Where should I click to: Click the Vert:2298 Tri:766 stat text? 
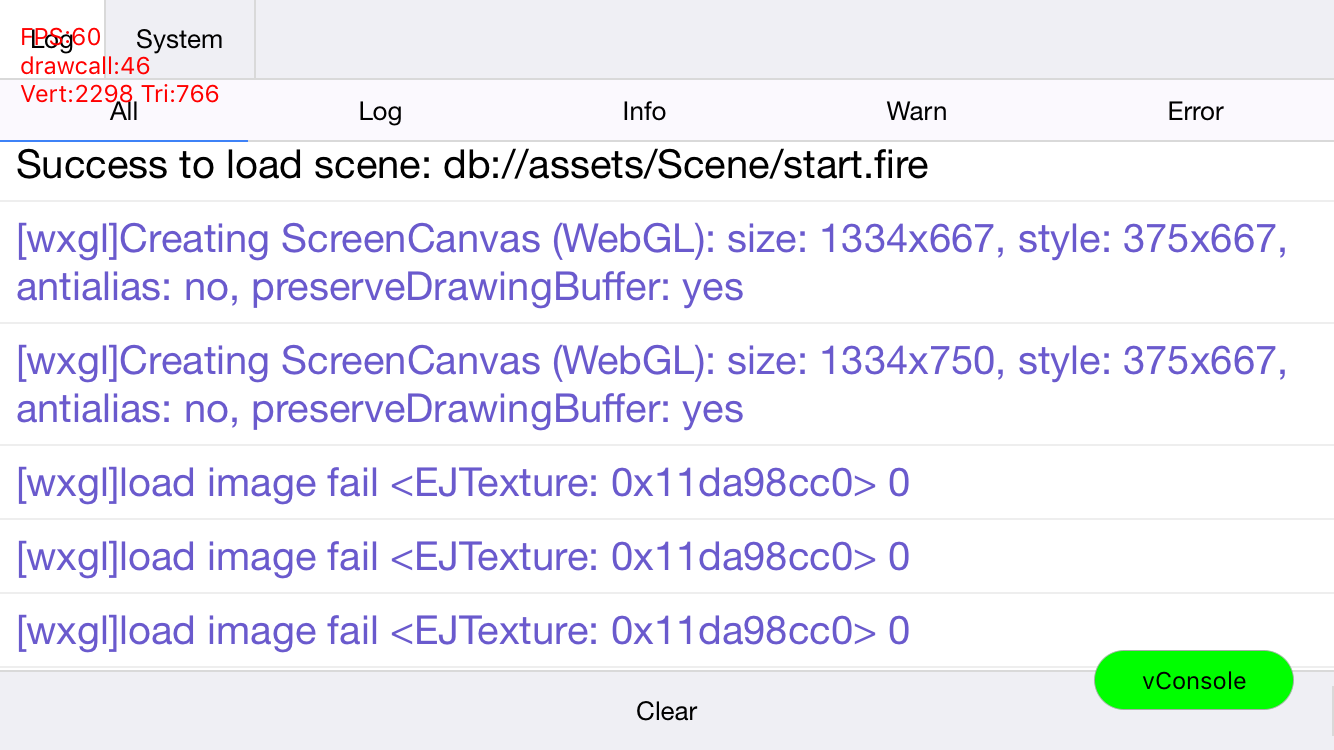(120, 94)
